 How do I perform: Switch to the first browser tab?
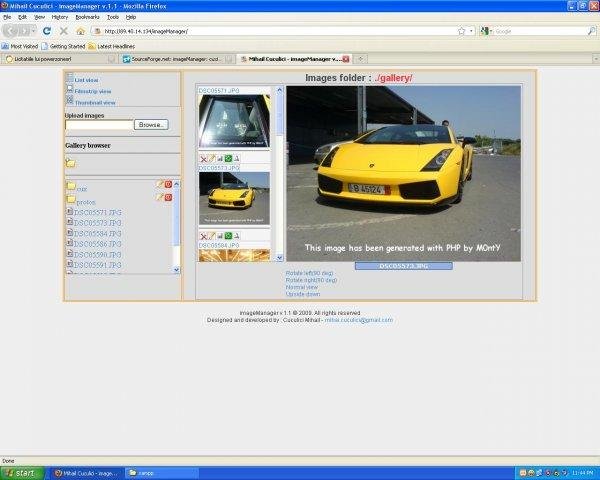click(x=60, y=59)
